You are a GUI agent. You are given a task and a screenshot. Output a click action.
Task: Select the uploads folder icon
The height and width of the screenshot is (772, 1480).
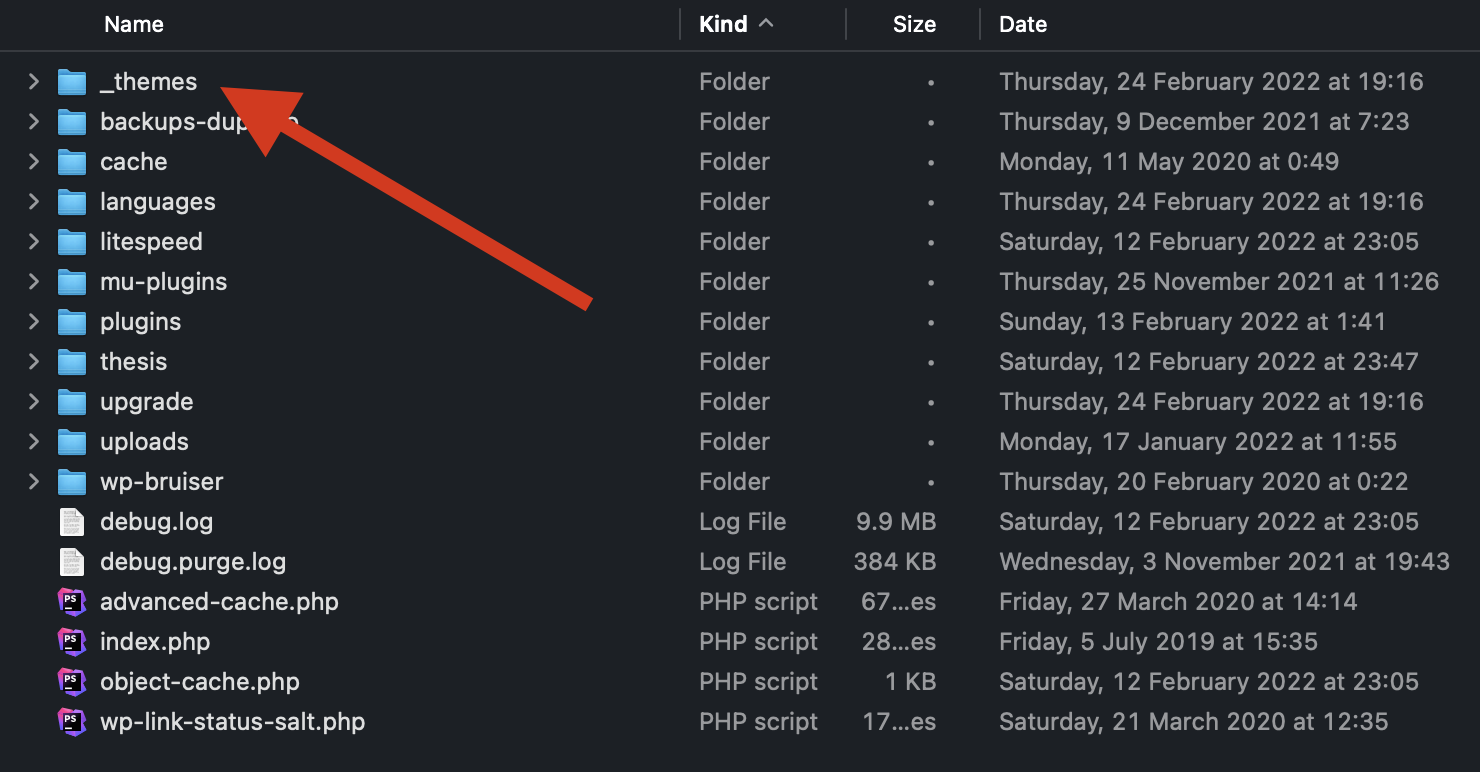(x=72, y=442)
